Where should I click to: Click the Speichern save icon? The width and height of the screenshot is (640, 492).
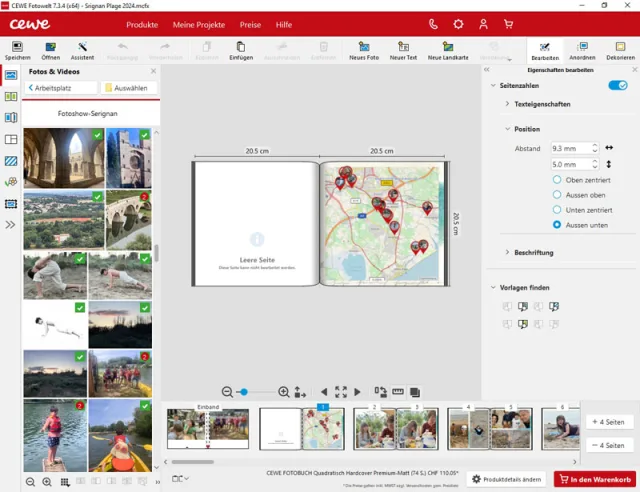click(17, 47)
